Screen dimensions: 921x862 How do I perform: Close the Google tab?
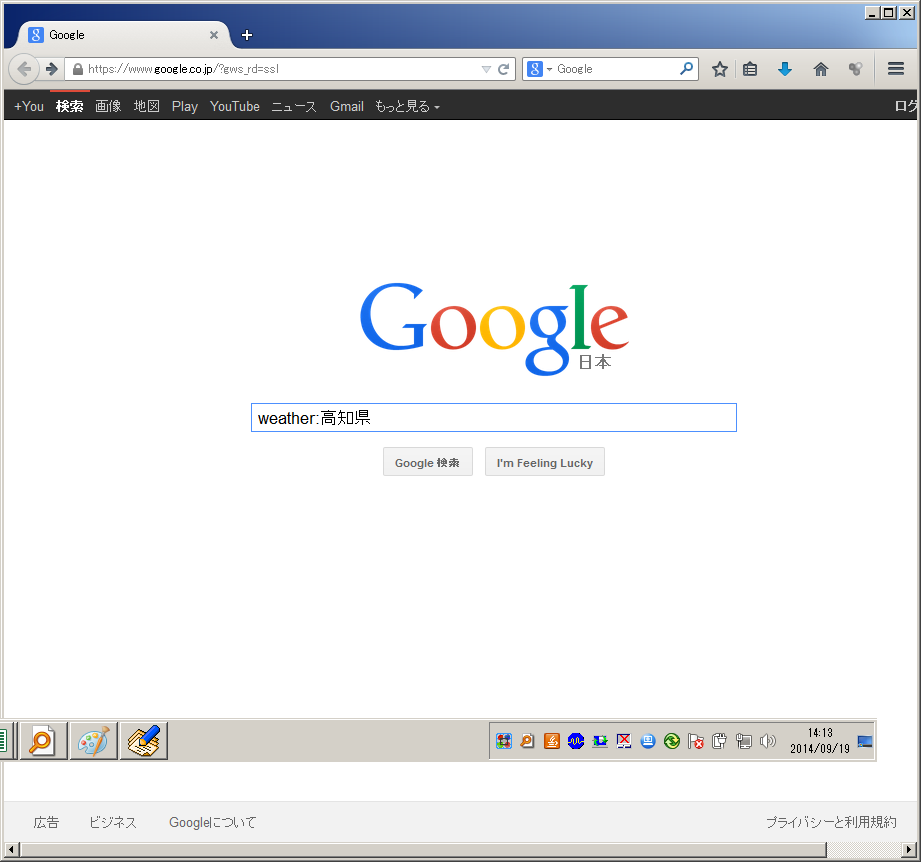click(214, 35)
